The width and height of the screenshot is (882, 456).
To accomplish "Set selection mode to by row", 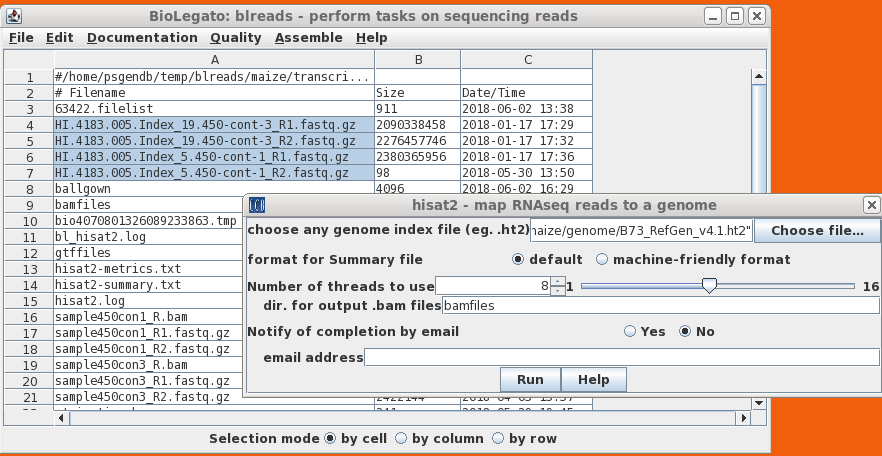I will 500,439.
